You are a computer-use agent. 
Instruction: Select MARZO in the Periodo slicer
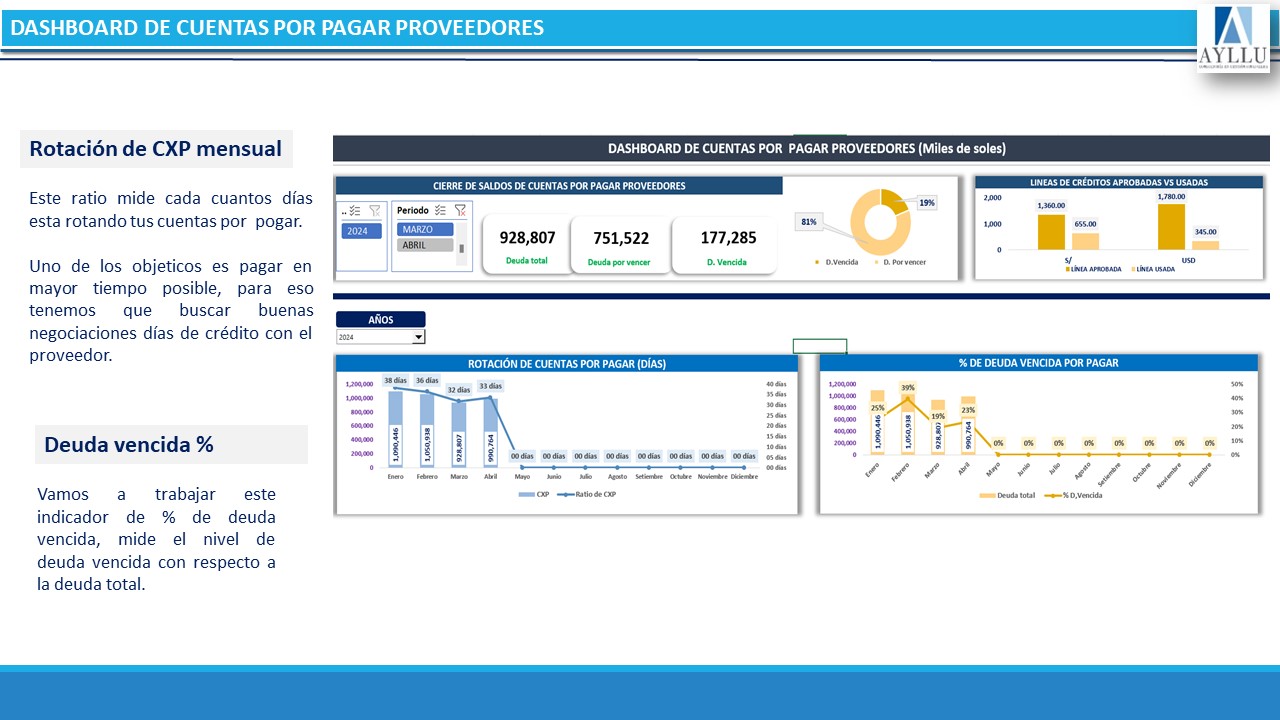tap(426, 229)
